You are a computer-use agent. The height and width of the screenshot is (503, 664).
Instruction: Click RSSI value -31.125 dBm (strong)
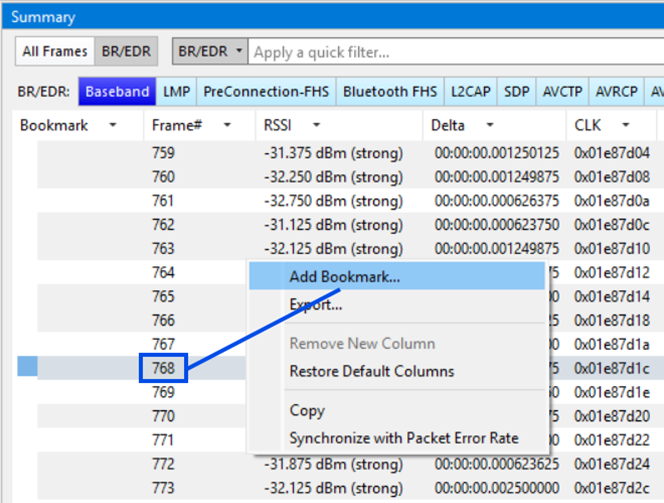point(333,224)
